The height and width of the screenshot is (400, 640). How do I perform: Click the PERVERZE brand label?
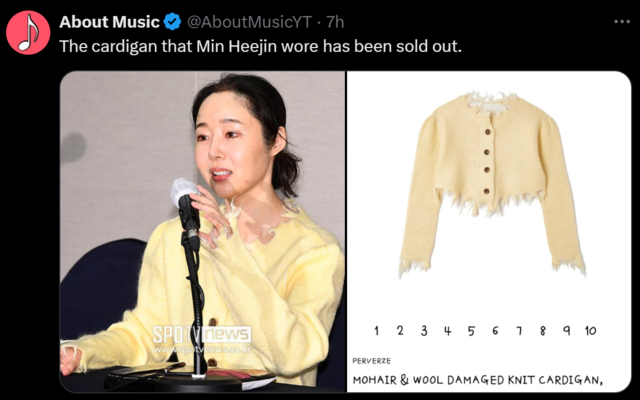click(x=371, y=361)
